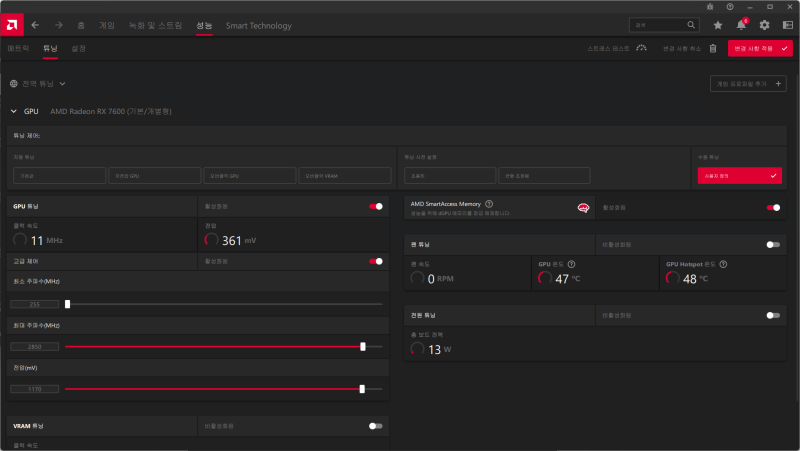Enable fan tuning switch
800x451 pixels.
pyautogui.click(x=773, y=244)
